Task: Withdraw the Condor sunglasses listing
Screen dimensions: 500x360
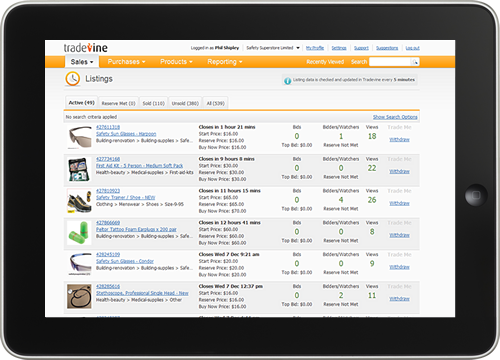Action: tap(399, 267)
